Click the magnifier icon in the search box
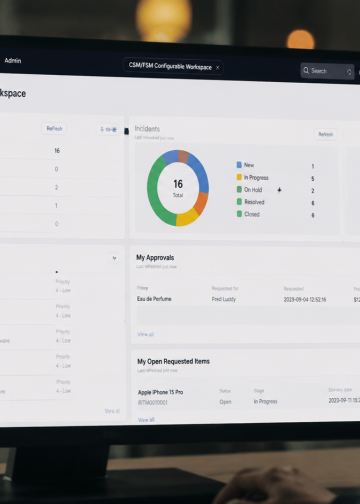 306,70
